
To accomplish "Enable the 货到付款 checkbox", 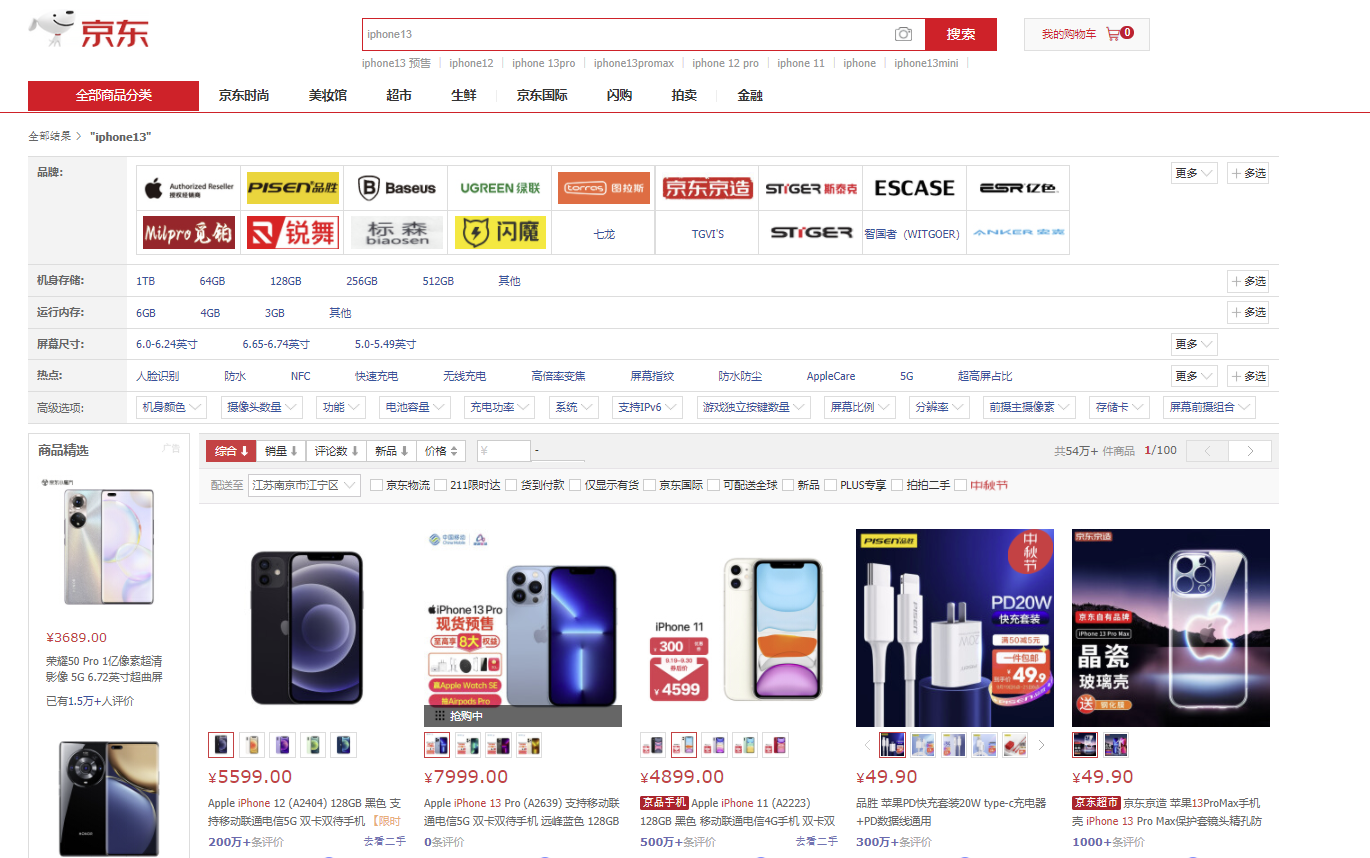I will 511,485.
